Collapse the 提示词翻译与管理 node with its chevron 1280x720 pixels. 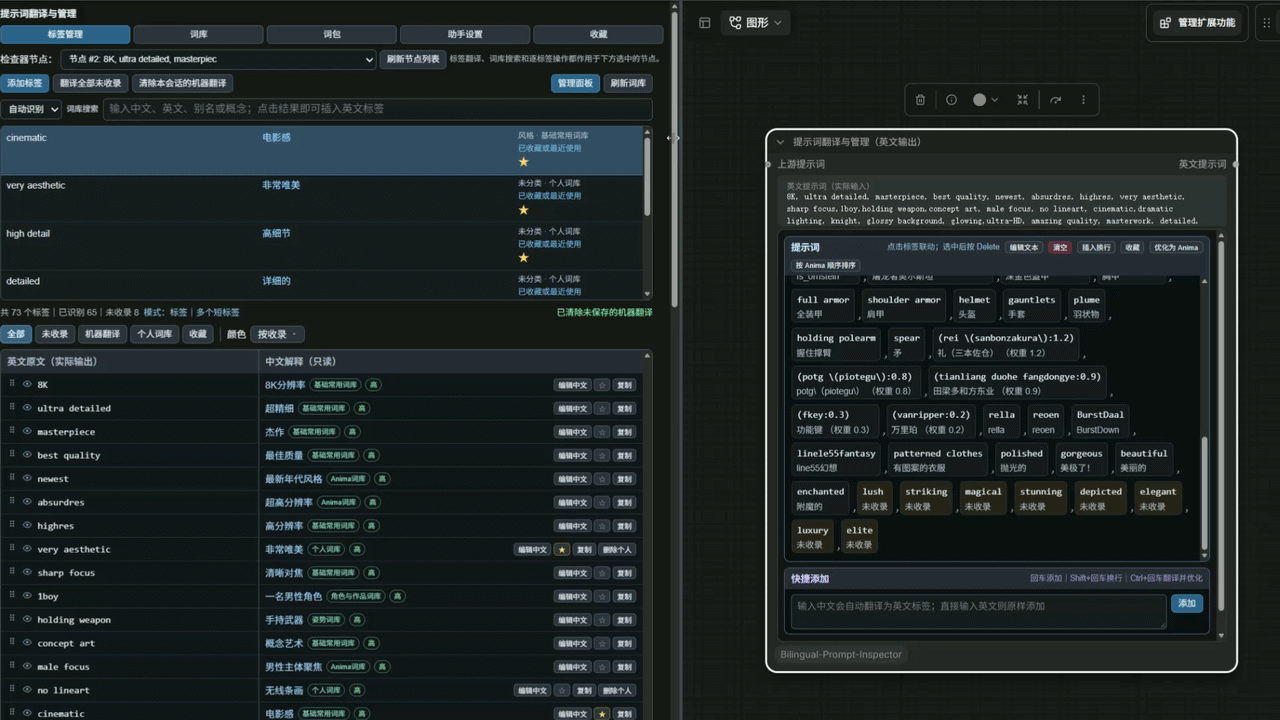pyautogui.click(x=781, y=142)
